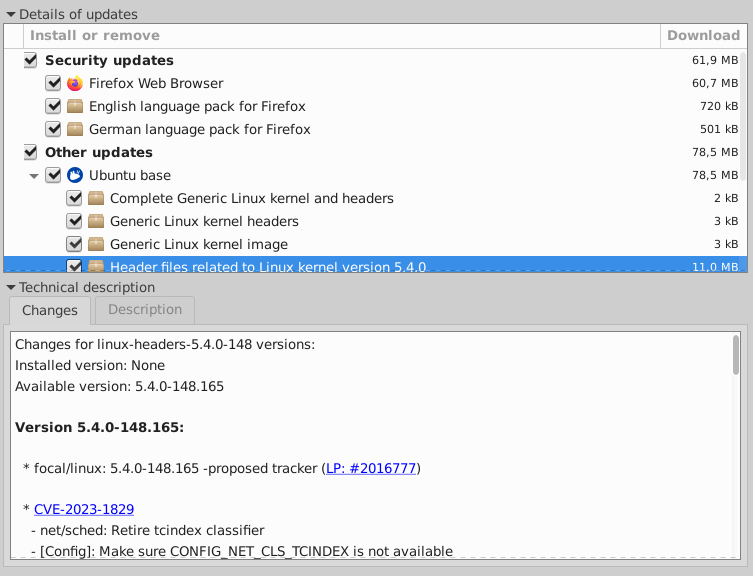Select the Ubuntu base row label
The image size is (753, 576).
130,175
